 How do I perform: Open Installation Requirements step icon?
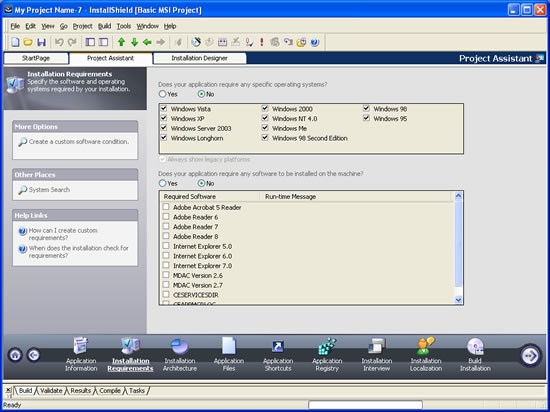pyautogui.click(x=130, y=346)
